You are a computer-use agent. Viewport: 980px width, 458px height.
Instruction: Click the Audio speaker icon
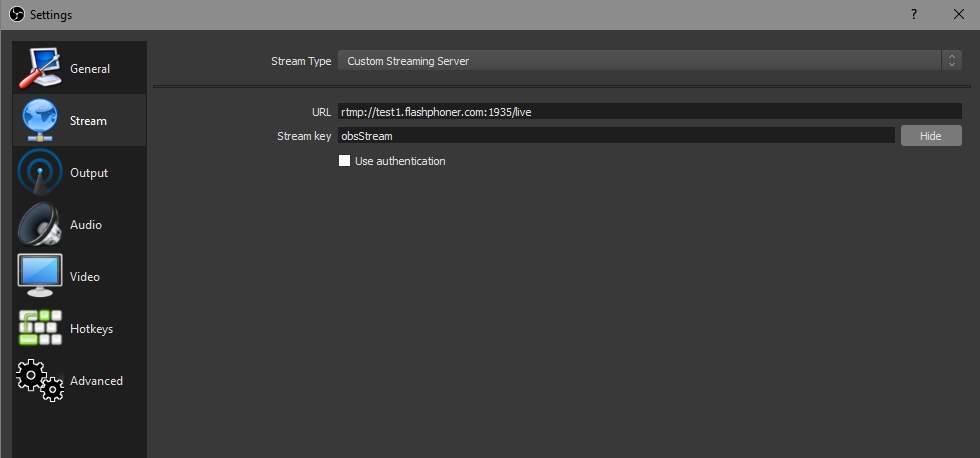40,225
